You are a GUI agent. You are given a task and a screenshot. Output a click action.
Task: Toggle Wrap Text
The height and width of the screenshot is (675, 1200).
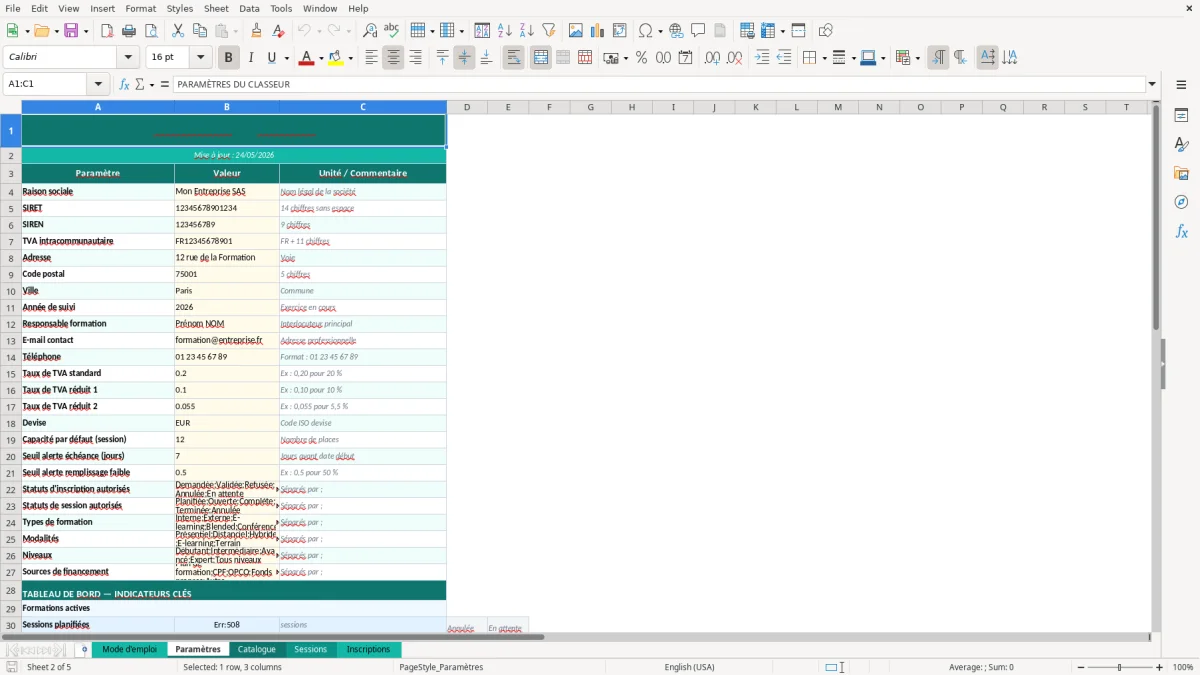pos(513,58)
